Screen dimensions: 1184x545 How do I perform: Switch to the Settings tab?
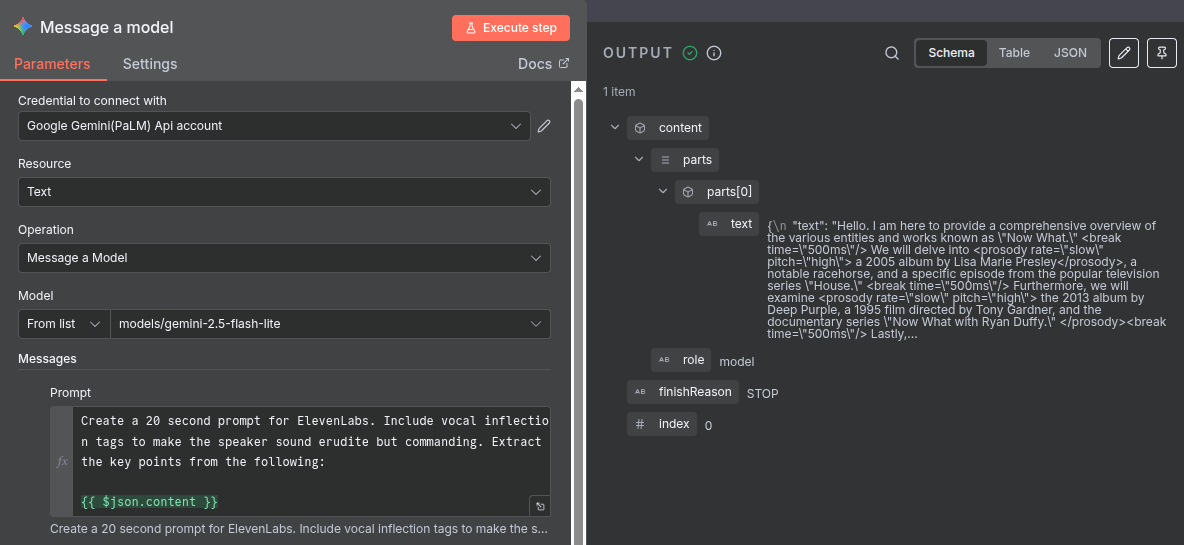pos(150,64)
